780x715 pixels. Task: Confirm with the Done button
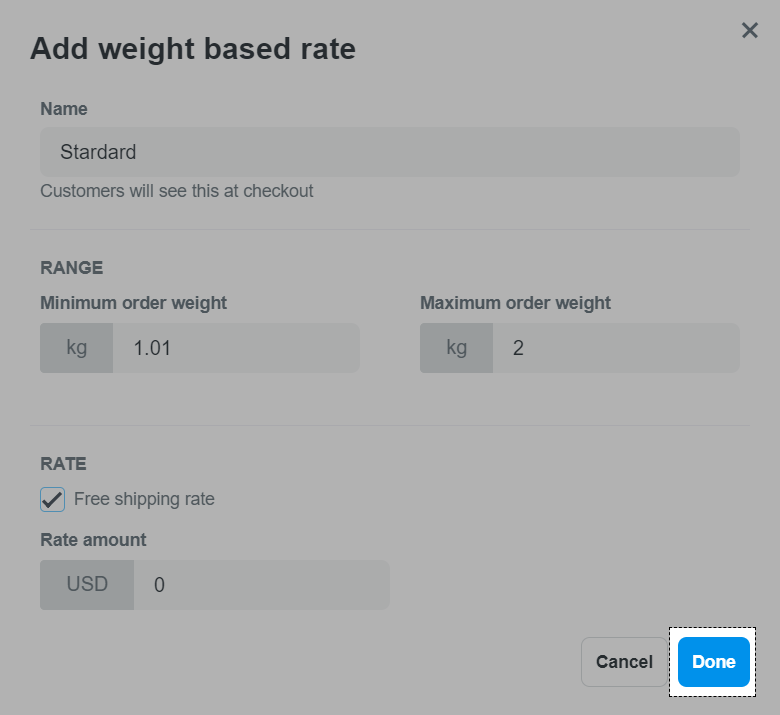tap(713, 662)
